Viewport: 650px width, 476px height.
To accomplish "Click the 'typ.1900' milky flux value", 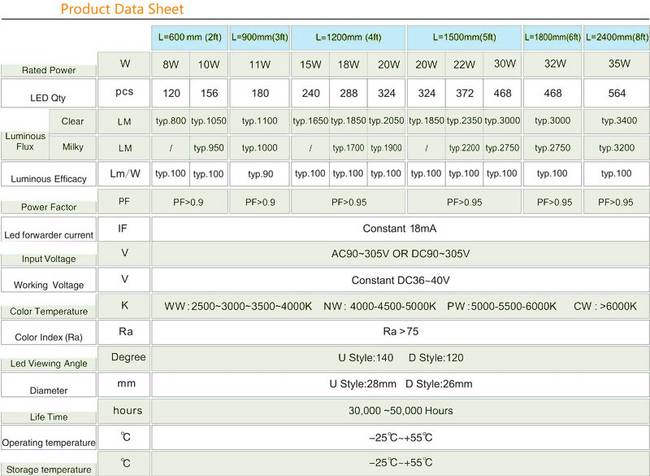I will click(386, 148).
